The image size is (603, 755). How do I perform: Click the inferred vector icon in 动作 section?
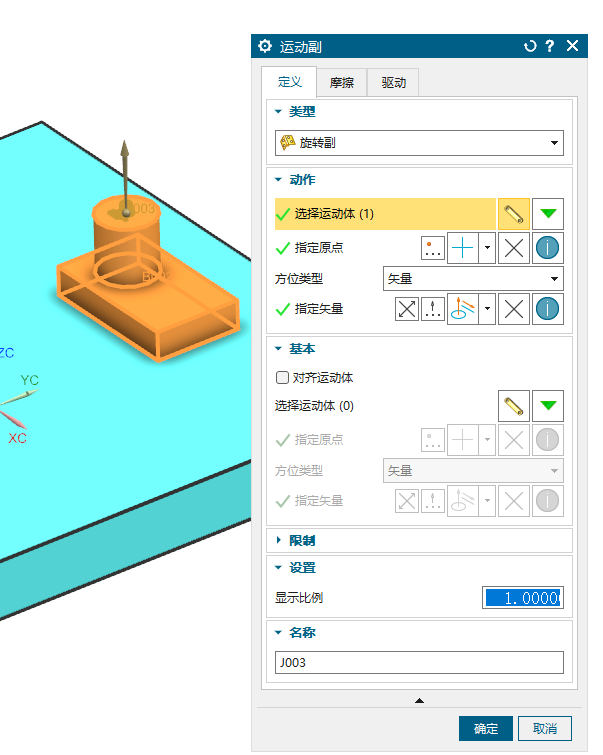click(x=462, y=309)
